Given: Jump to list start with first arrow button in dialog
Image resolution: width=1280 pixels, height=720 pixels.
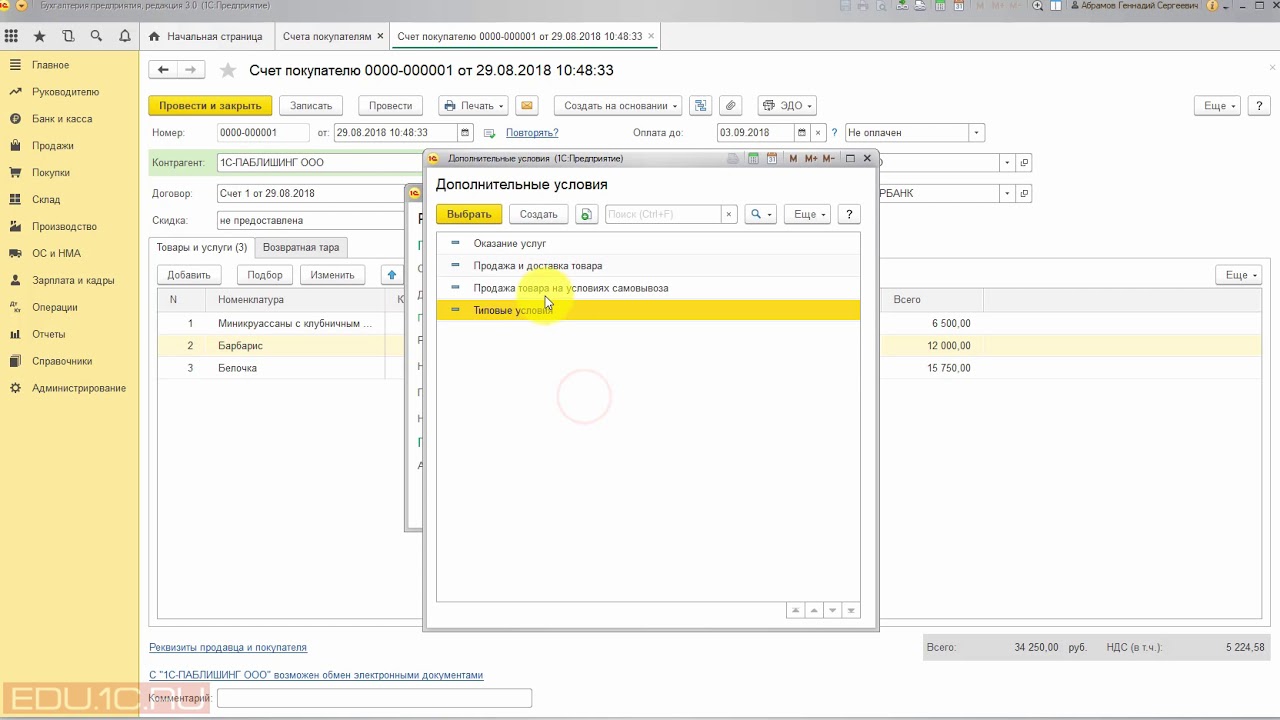Looking at the screenshot, I should (x=796, y=610).
